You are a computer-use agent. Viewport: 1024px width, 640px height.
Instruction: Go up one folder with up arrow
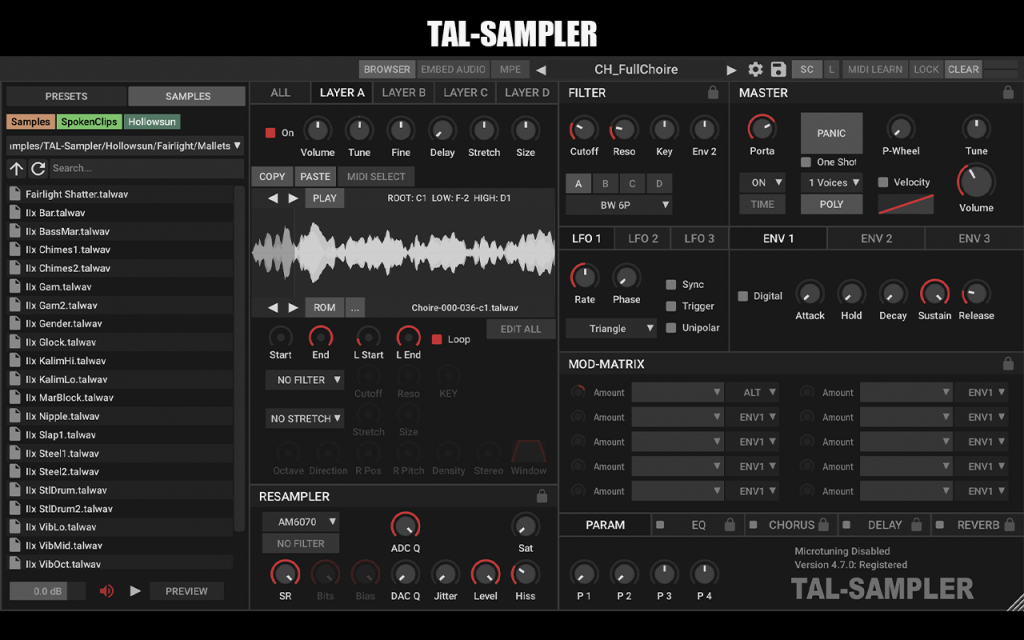click(x=16, y=168)
